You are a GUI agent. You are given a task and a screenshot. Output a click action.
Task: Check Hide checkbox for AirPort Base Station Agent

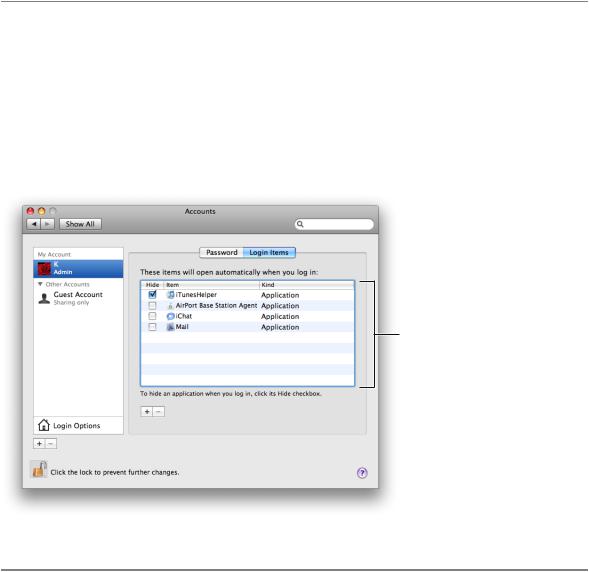pos(152,305)
